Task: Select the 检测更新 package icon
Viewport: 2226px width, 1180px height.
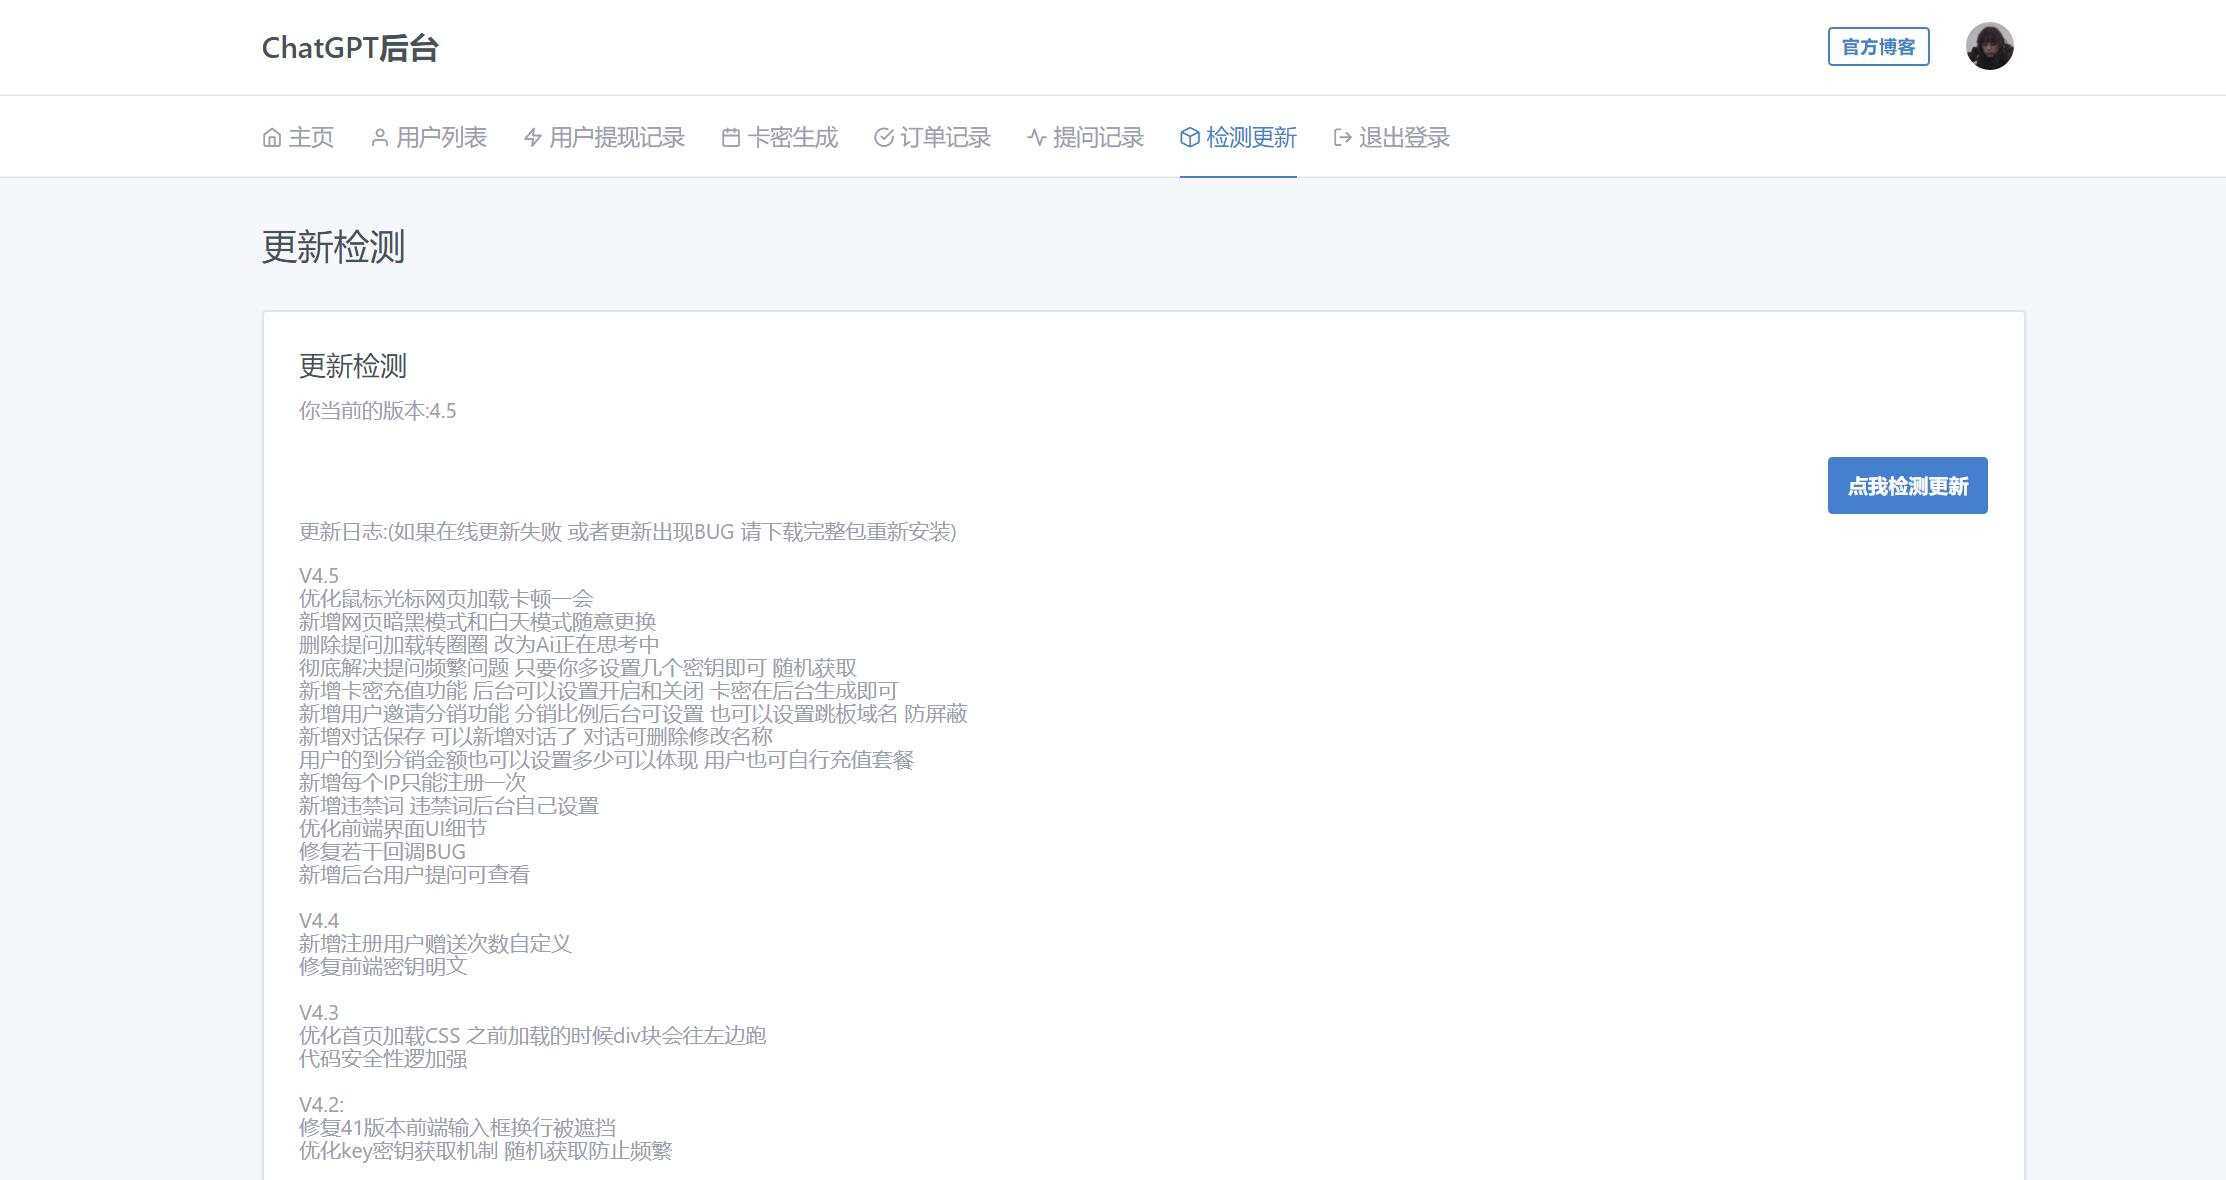Action: 1189,137
